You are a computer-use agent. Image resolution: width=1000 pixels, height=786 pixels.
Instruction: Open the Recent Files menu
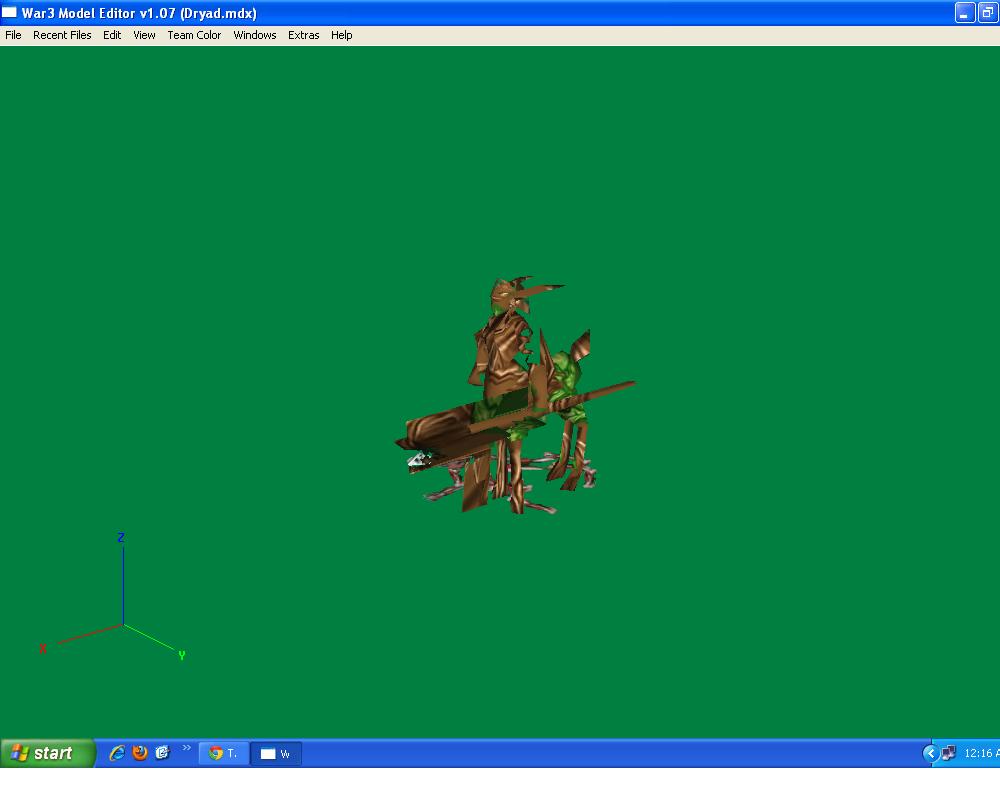(x=62, y=35)
